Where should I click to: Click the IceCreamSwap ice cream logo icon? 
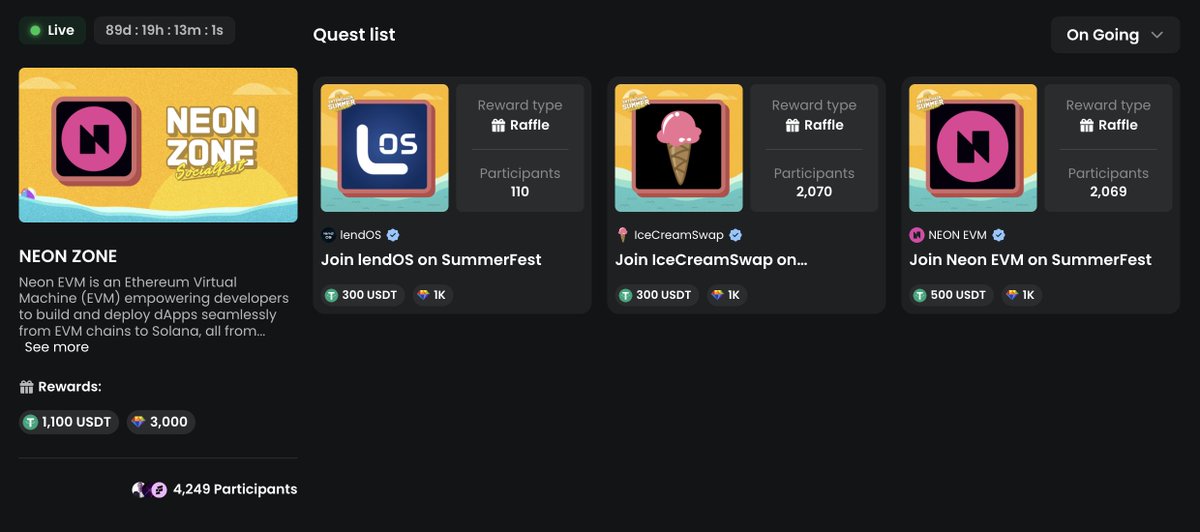click(x=622, y=235)
